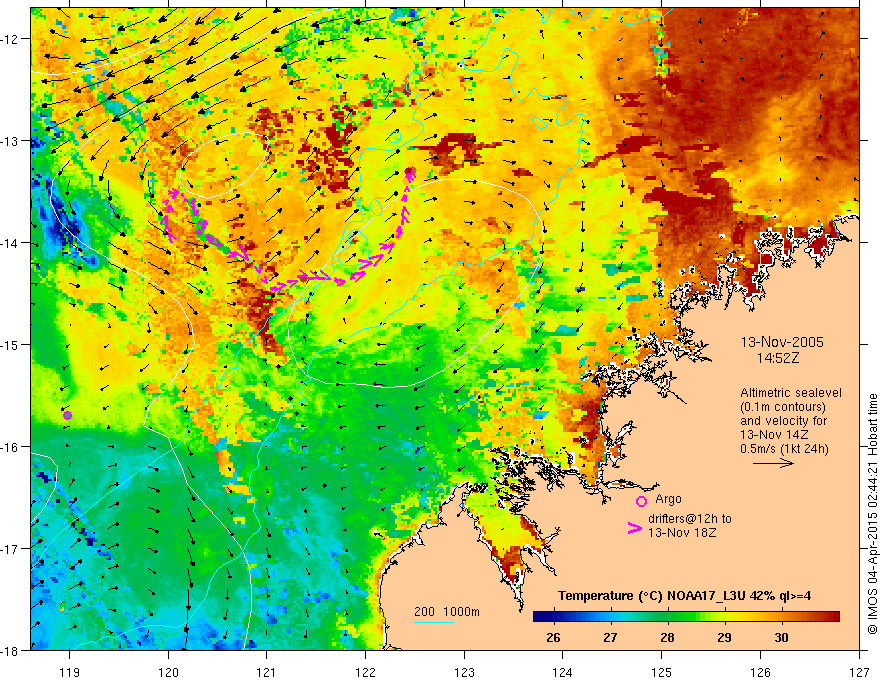Viewport: 880px width, 680px height.
Task: Click the longitude axis label 123
Action: 464,672
